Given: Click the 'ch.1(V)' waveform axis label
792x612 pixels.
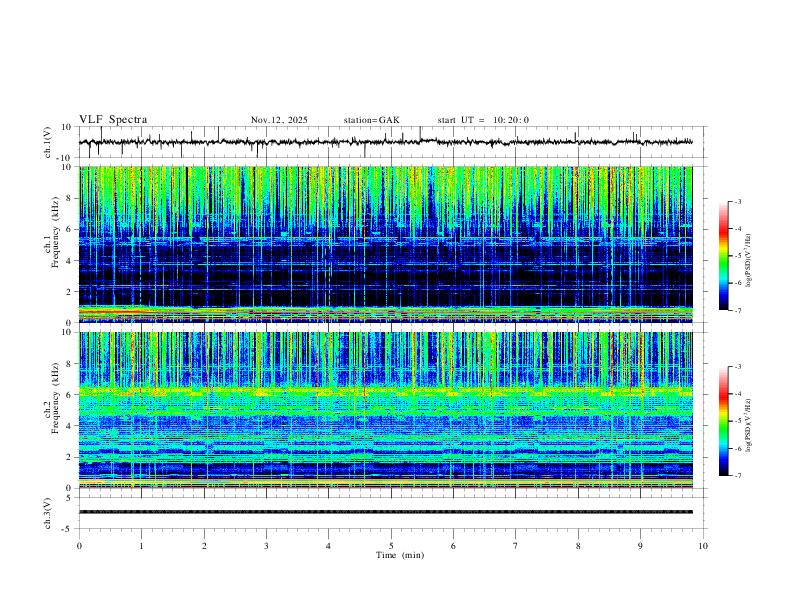Looking at the screenshot, I should tap(48, 142).
